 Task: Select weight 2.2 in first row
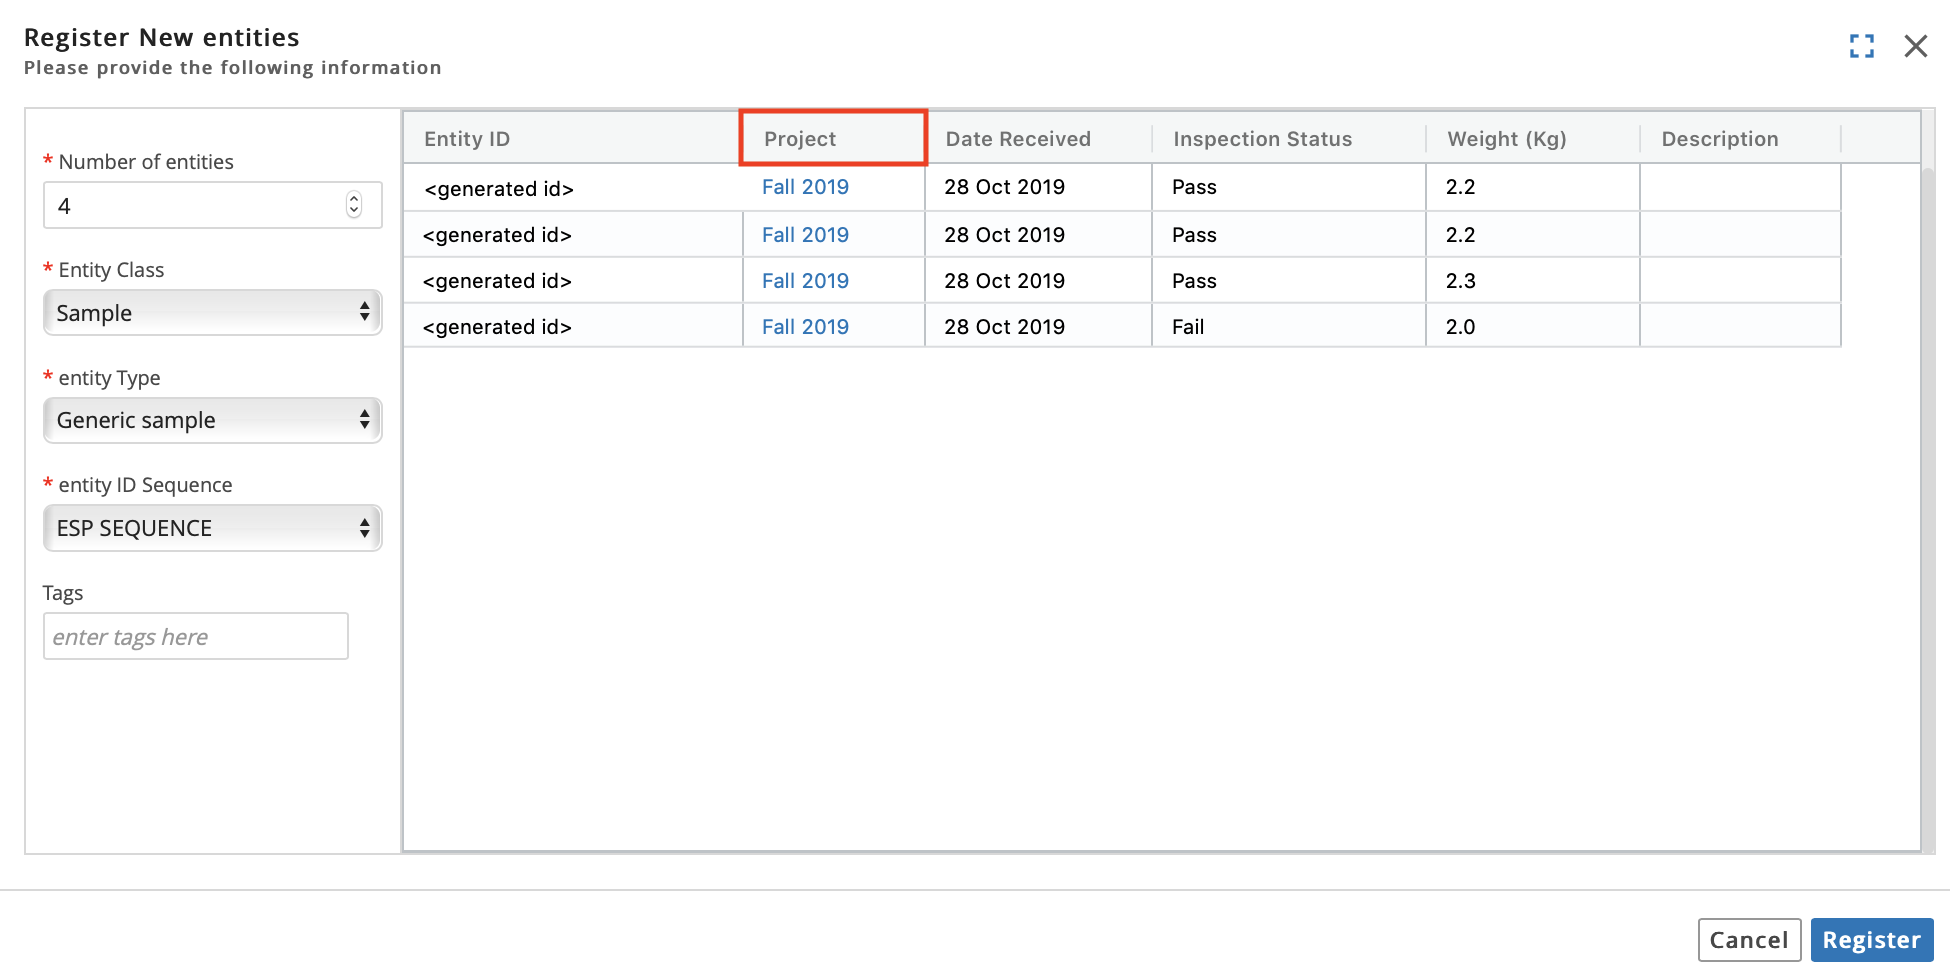[1533, 187]
